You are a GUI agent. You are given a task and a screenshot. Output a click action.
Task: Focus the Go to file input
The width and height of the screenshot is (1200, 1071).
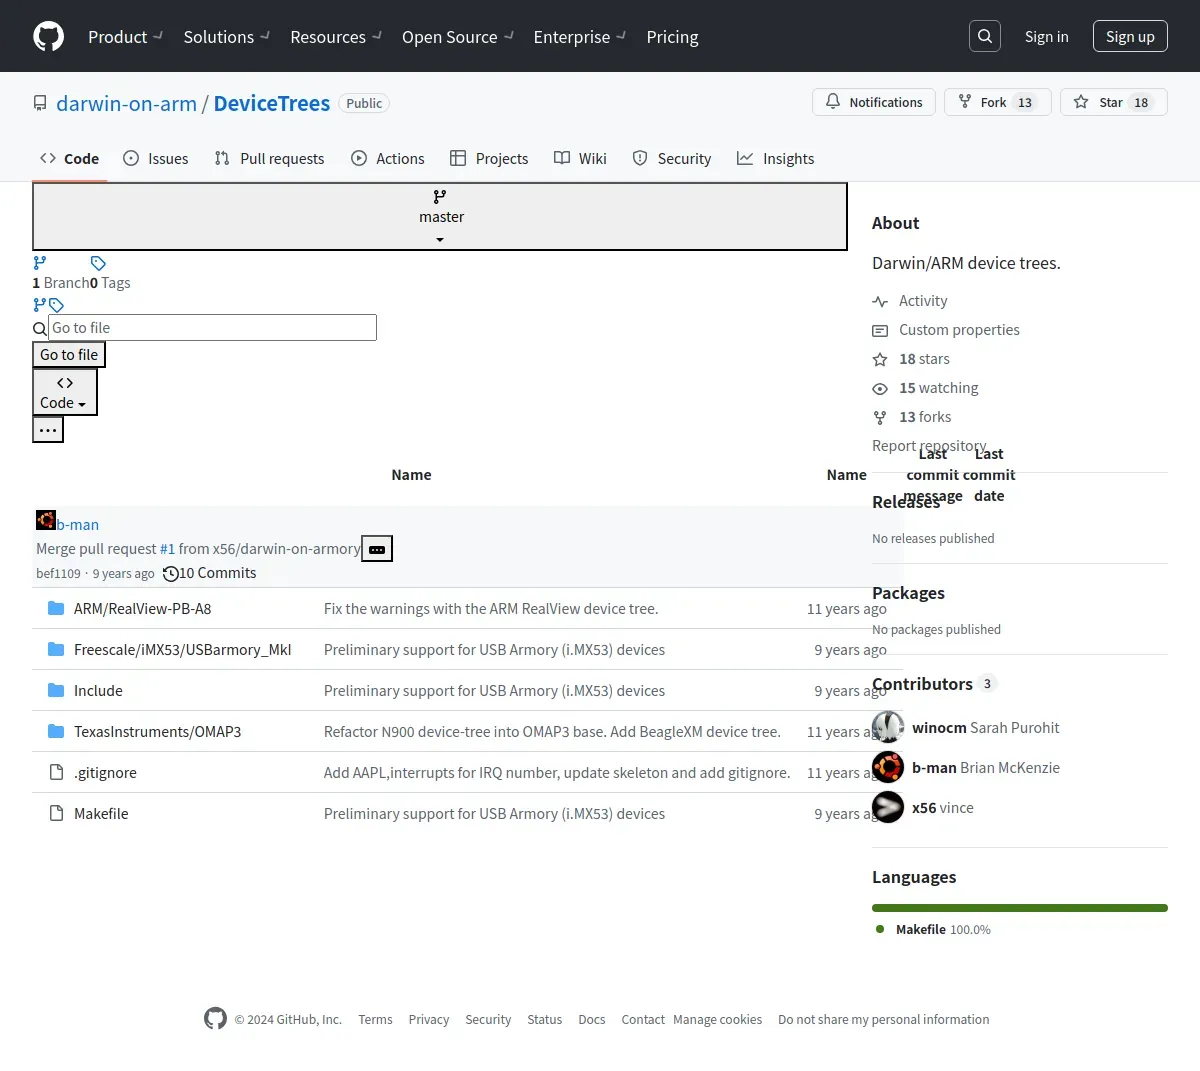[212, 327]
